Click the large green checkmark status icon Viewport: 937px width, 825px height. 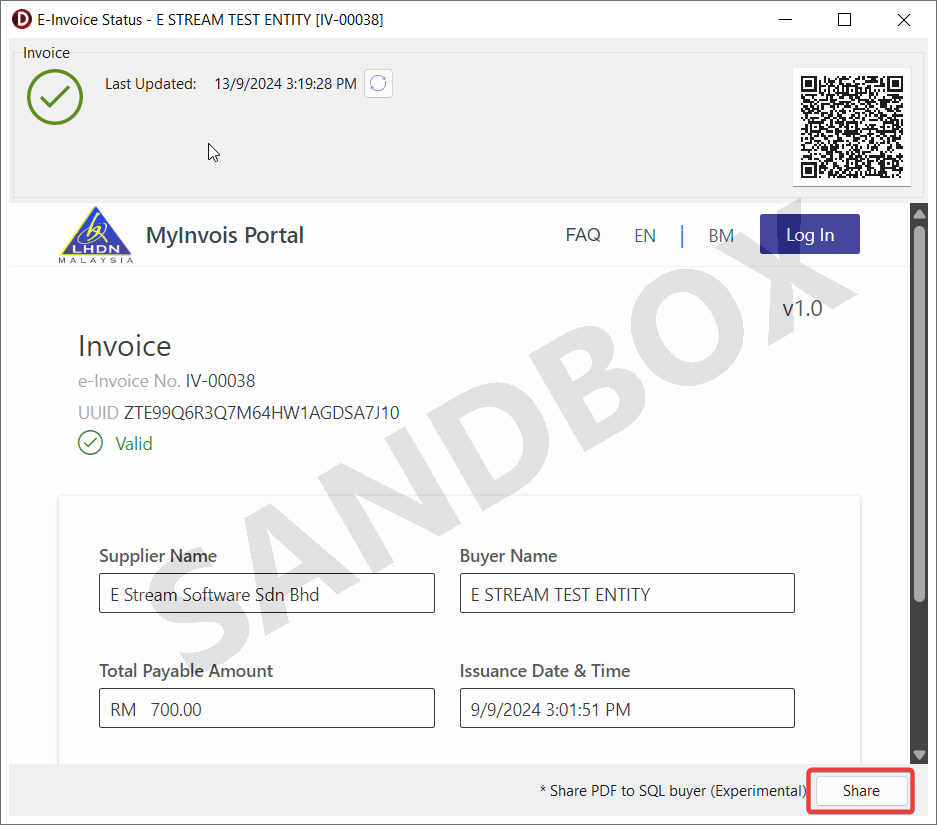pyautogui.click(x=55, y=96)
